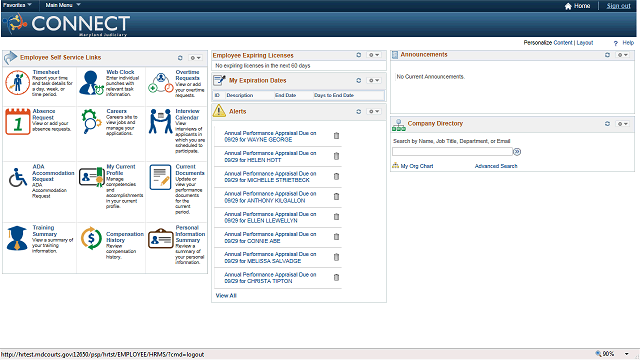The height and width of the screenshot is (360, 640).
Task: Open the Careers title link
Action: (x=117, y=111)
